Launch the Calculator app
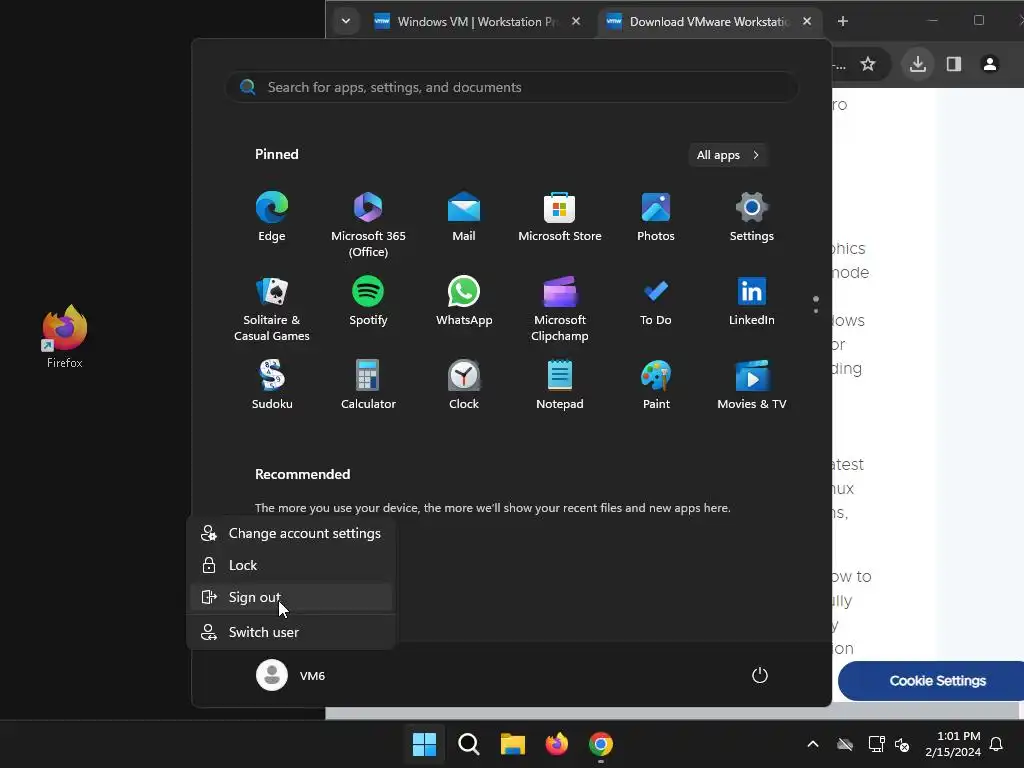Screen dimensions: 1024x768 point(368,385)
